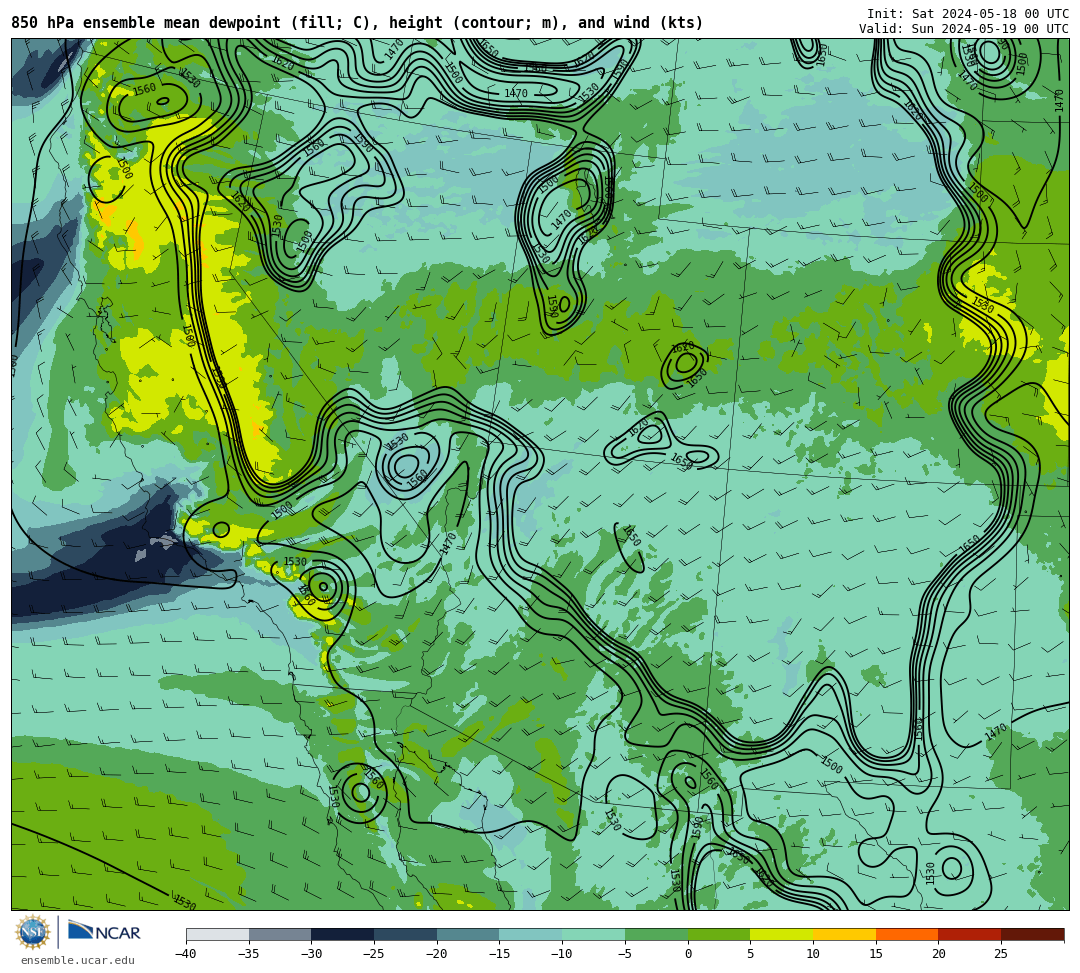1080x973 pixels.
Task: Click the colorbar tick label -25
Action: click(373, 954)
